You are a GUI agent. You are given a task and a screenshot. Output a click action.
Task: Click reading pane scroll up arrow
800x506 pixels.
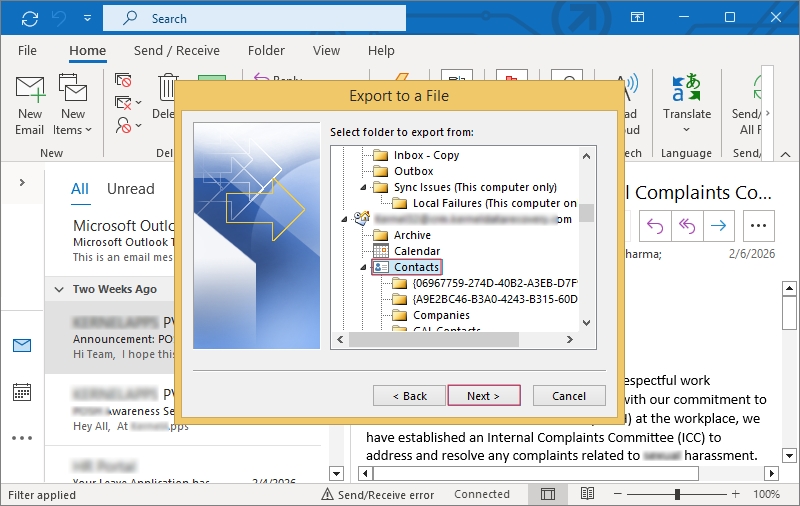(789, 289)
